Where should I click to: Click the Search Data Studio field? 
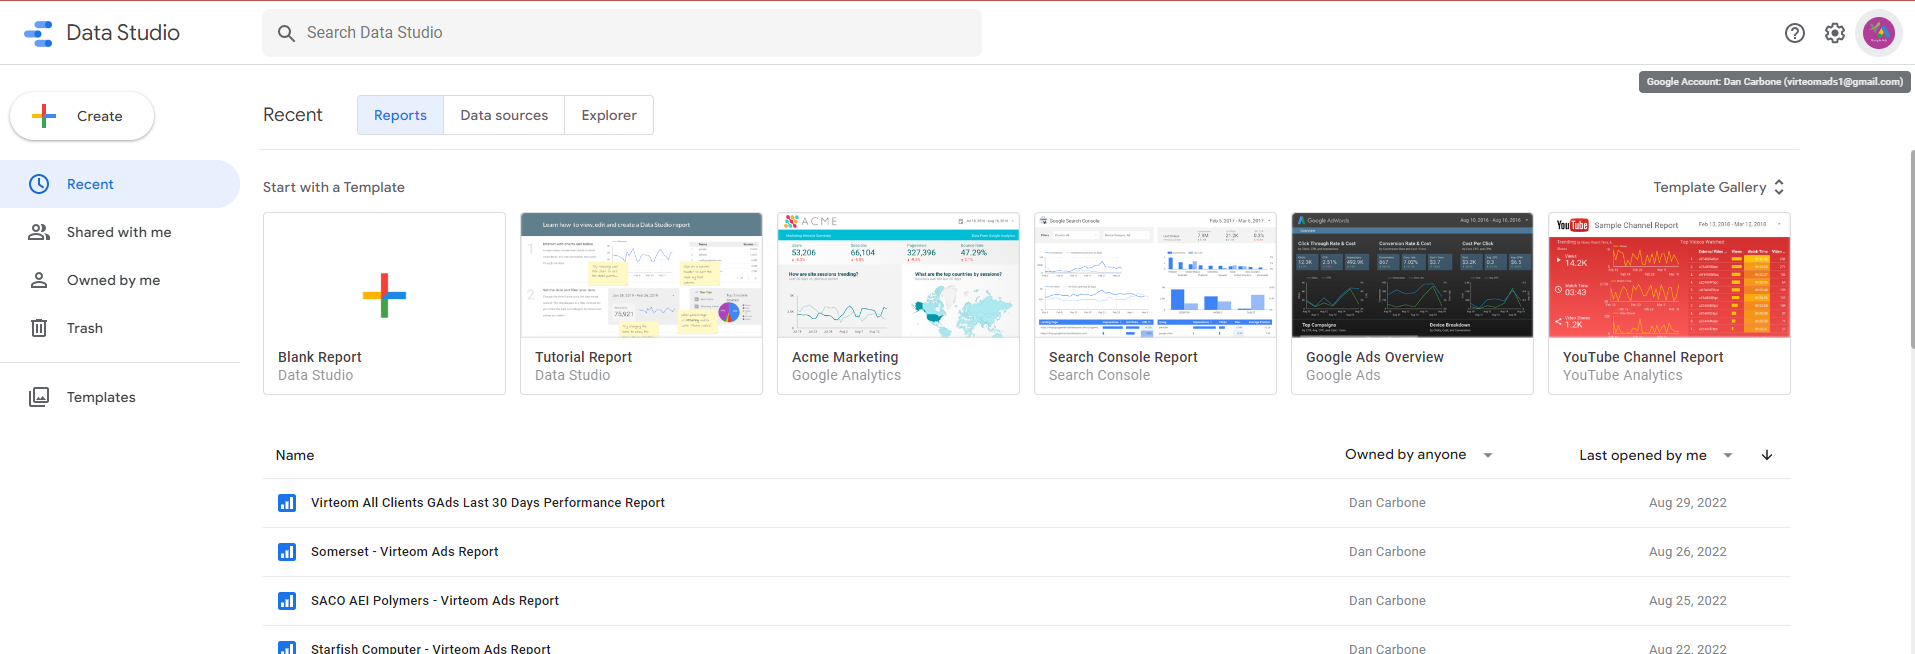[622, 33]
